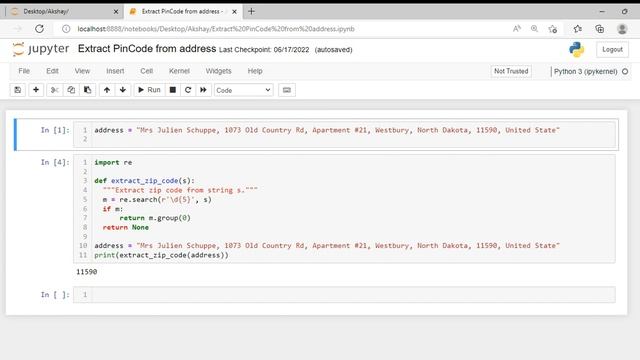Open the Cell menu
This screenshot has height=360, width=640.
[147, 71]
